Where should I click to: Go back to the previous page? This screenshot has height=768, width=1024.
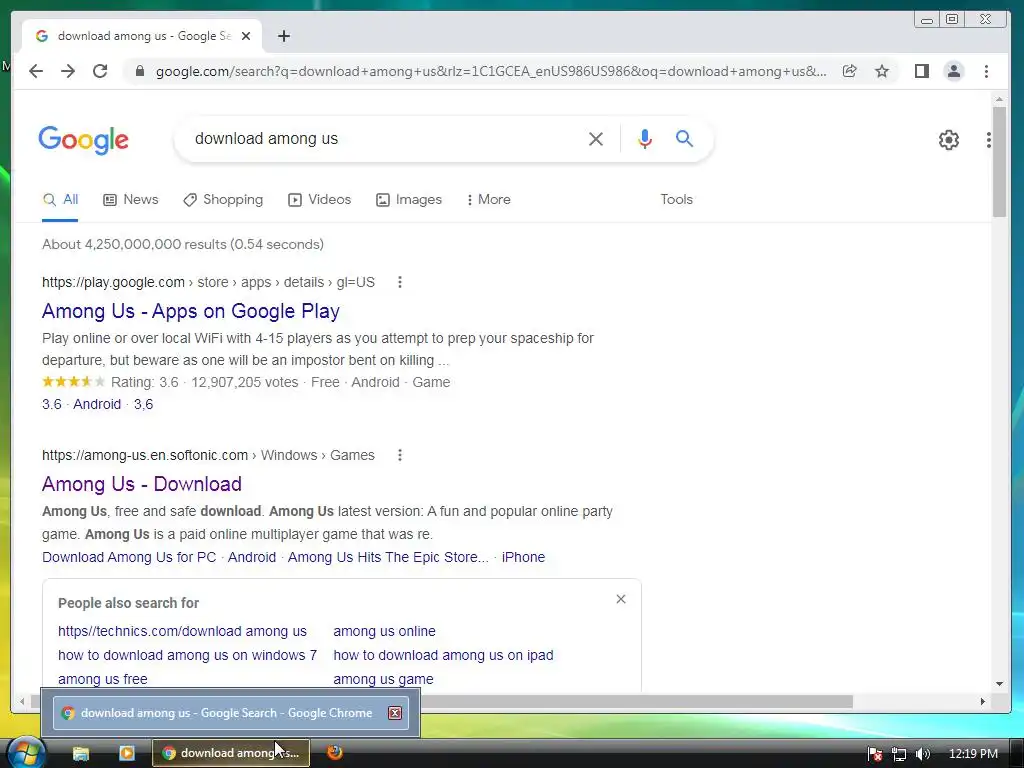point(36,71)
